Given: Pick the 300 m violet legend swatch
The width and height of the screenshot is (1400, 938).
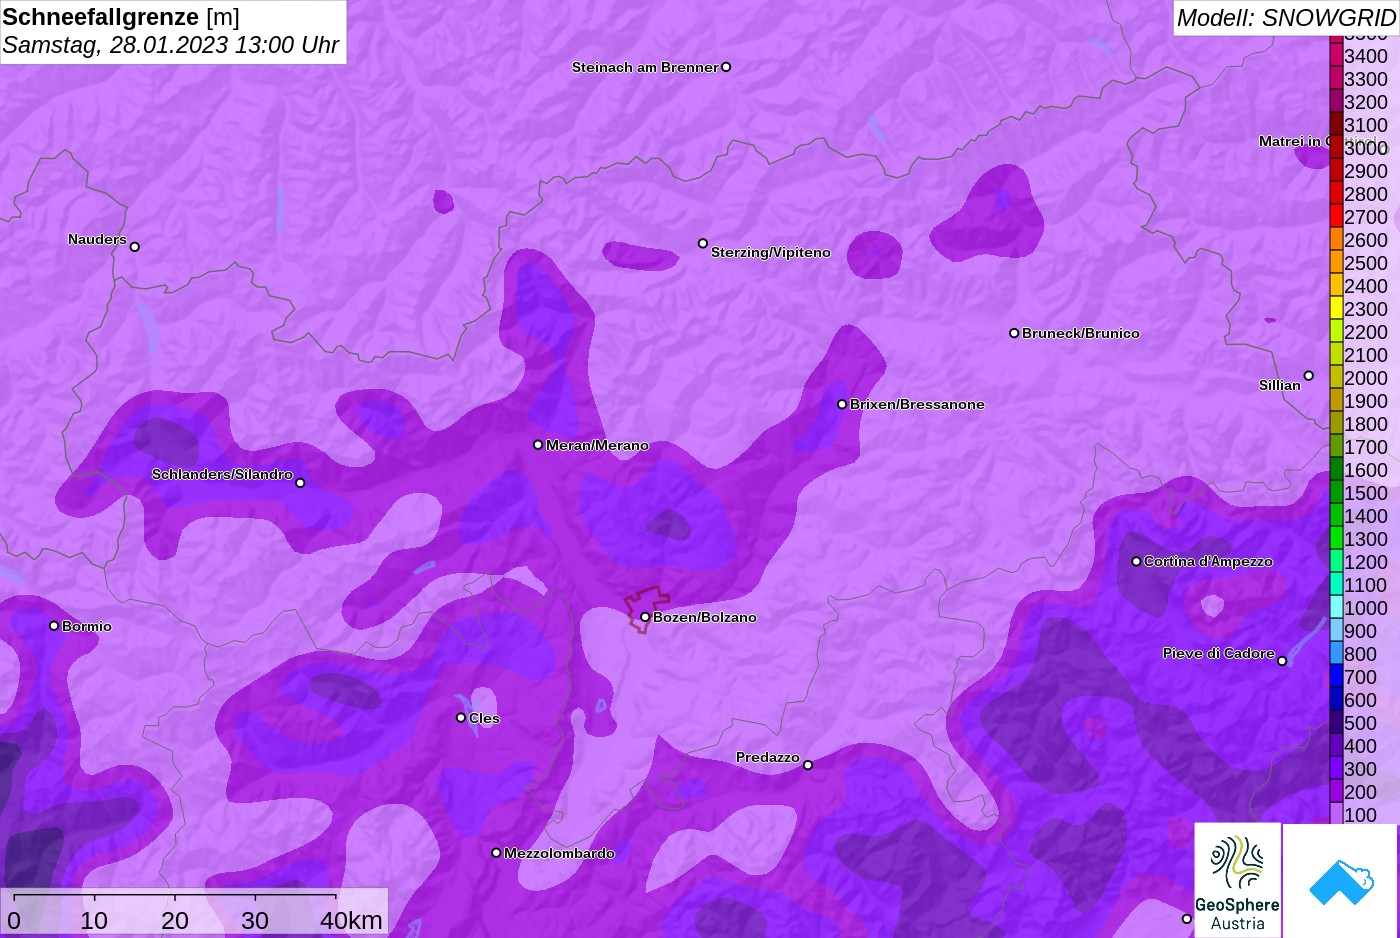Looking at the screenshot, I should tap(1336, 768).
